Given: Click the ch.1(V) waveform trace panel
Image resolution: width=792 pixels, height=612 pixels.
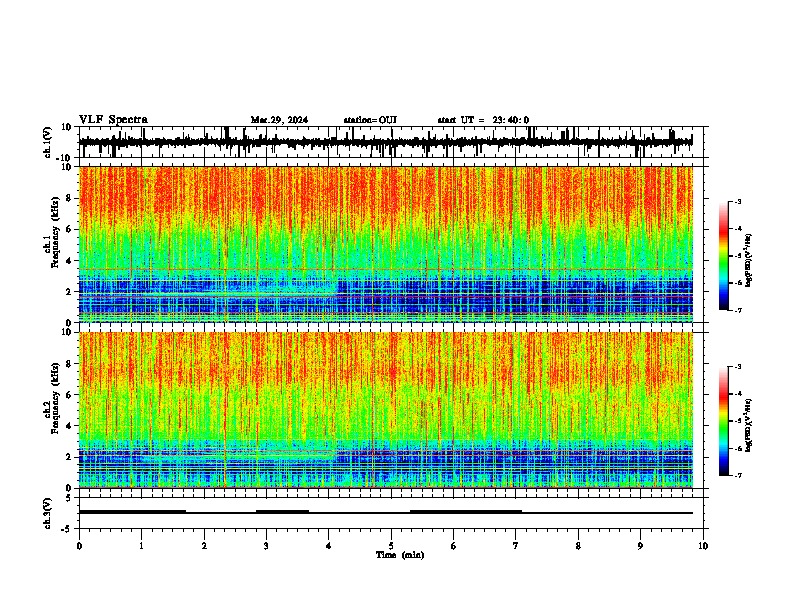Looking at the screenshot, I should [391, 142].
